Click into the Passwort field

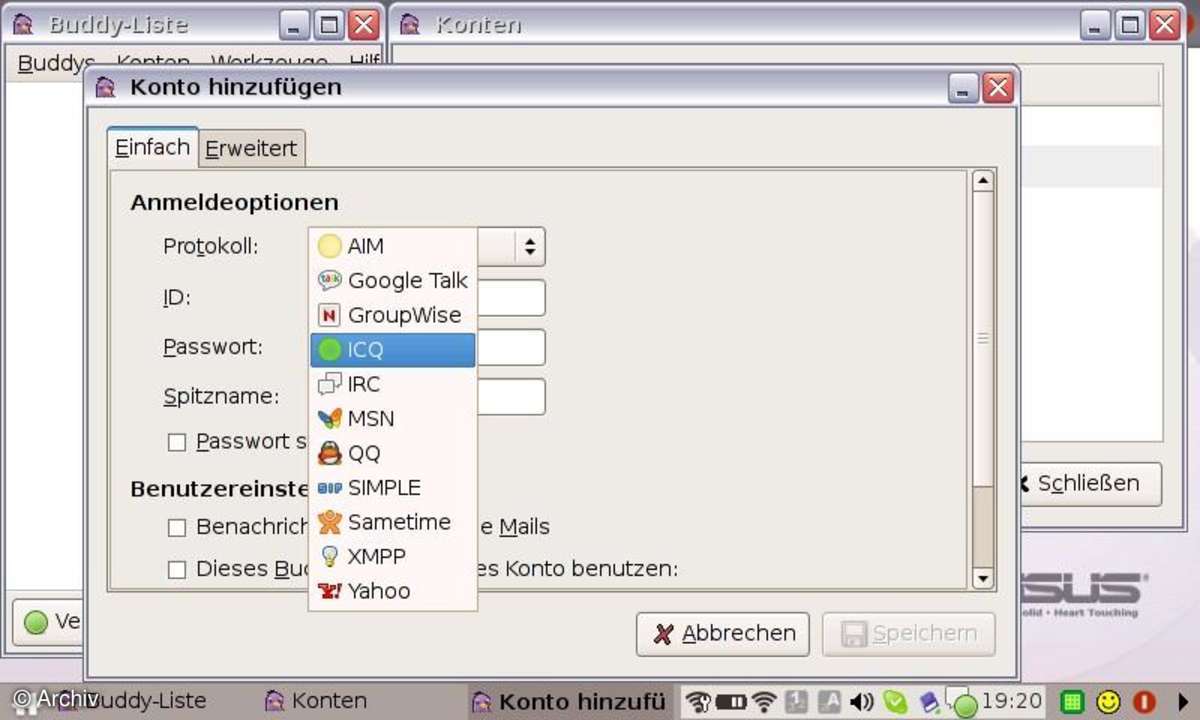point(510,348)
